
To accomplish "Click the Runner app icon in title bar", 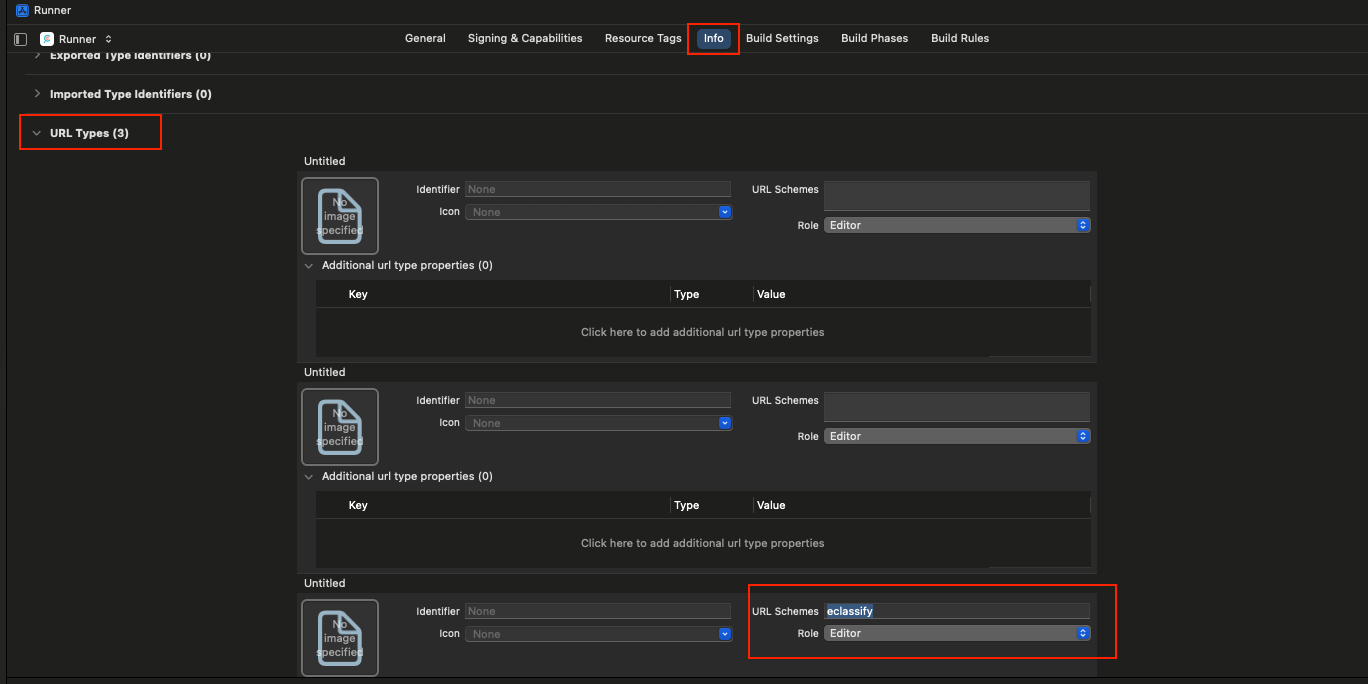I will [22, 10].
